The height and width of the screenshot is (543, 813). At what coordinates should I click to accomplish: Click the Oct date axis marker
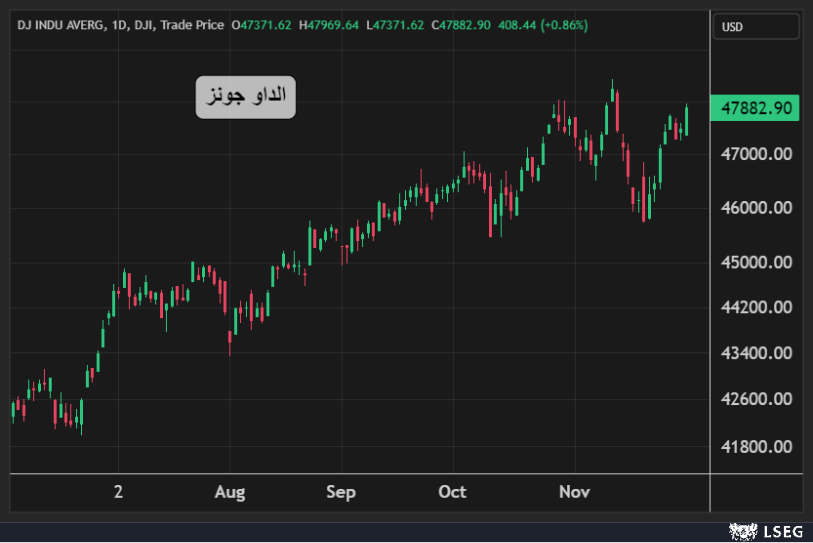[x=453, y=492]
